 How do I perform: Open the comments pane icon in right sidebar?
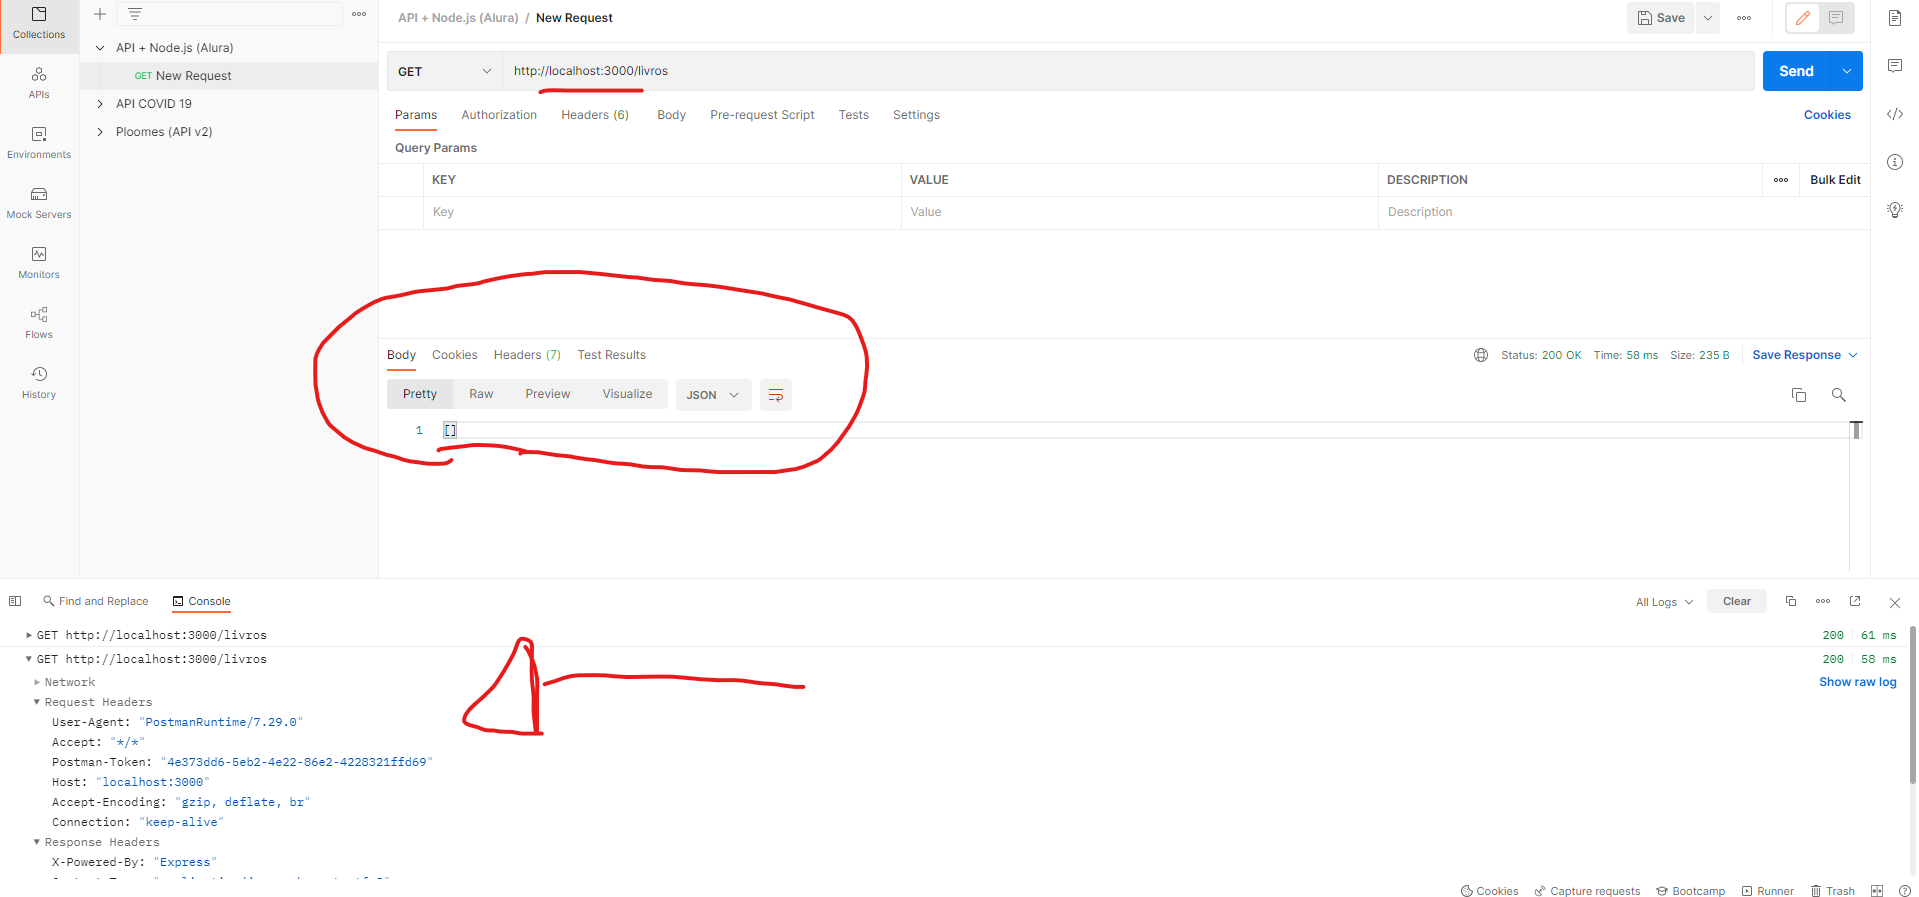[1895, 66]
